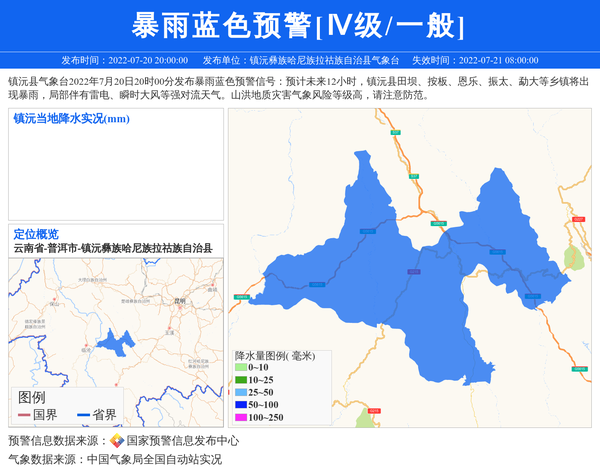
Task: Click the 昆明 city label on overview map
Action: (180, 299)
